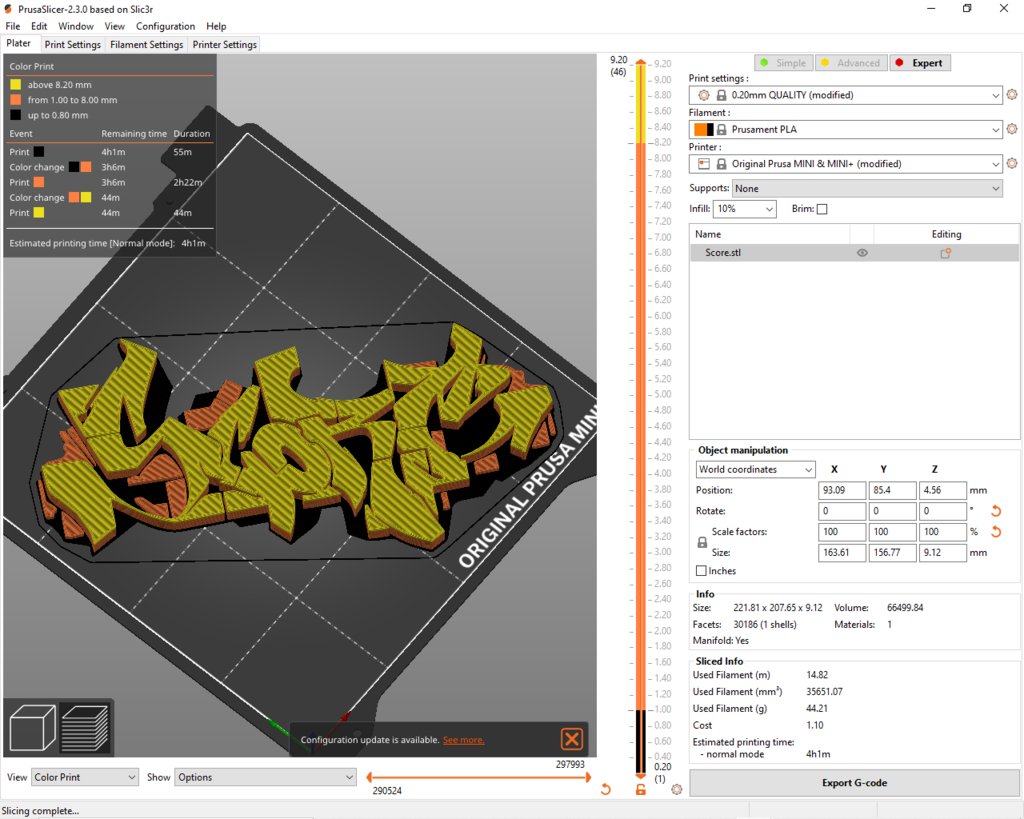The width and height of the screenshot is (1024, 819).
Task: Follow the See more configuration update link
Action: coord(463,740)
